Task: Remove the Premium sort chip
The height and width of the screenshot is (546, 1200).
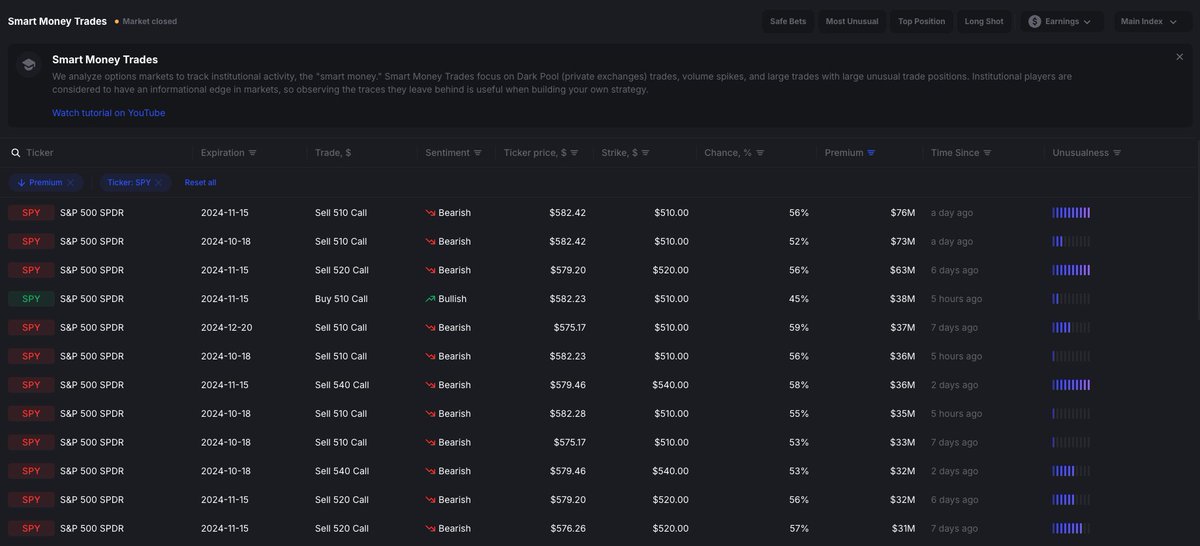Action: pyautogui.click(x=70, y=183)
